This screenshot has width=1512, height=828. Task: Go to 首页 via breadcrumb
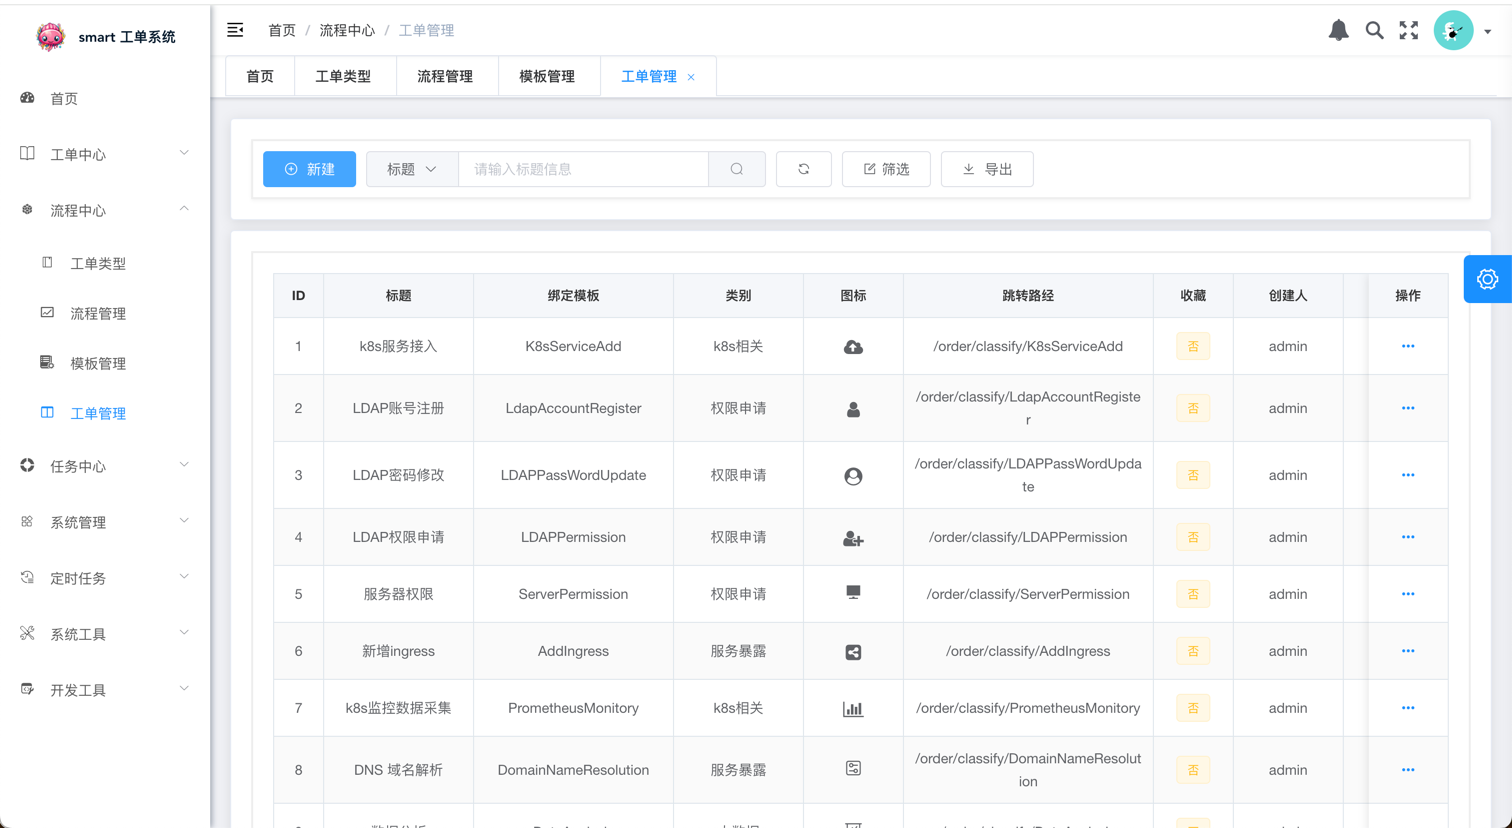pos(282,30)
